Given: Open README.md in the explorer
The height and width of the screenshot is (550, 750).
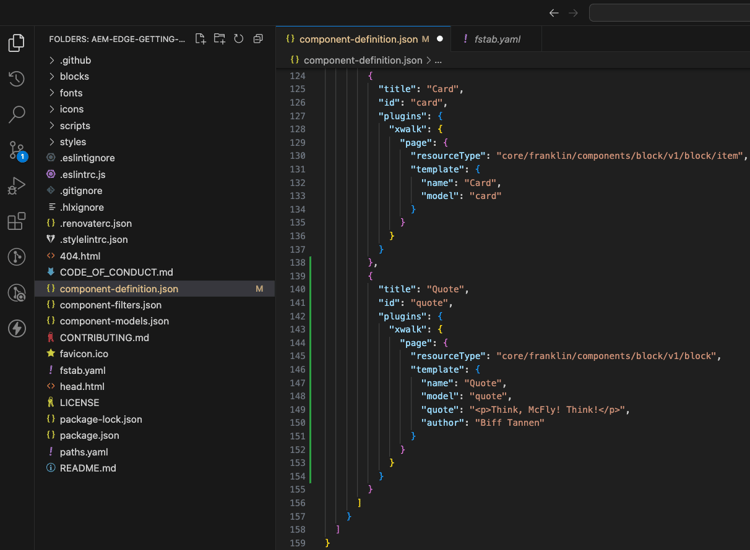Looking at the screenshot, I should click(88, 468).
